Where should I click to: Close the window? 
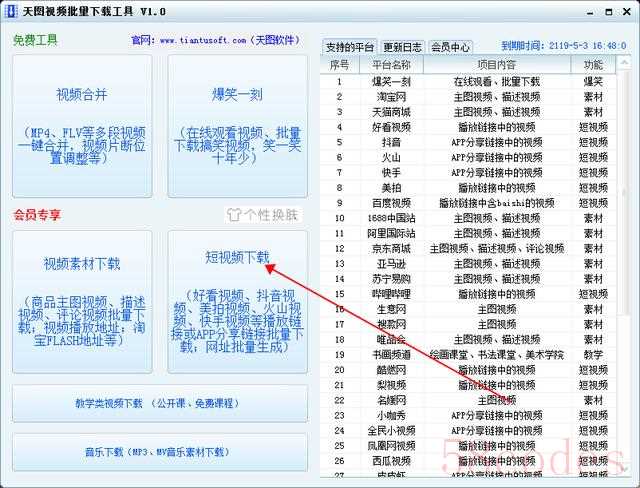pyautogui.click(x=627, y=12)
